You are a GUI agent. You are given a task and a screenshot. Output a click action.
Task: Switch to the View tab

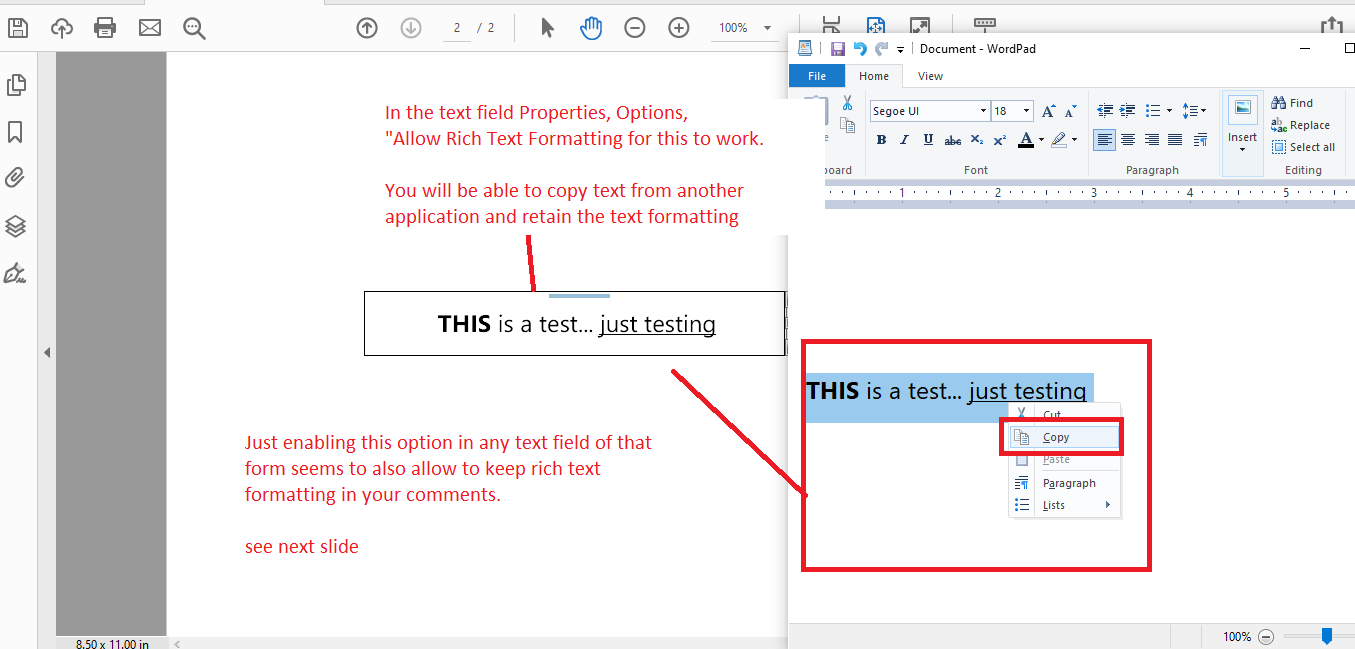(929, 75)
